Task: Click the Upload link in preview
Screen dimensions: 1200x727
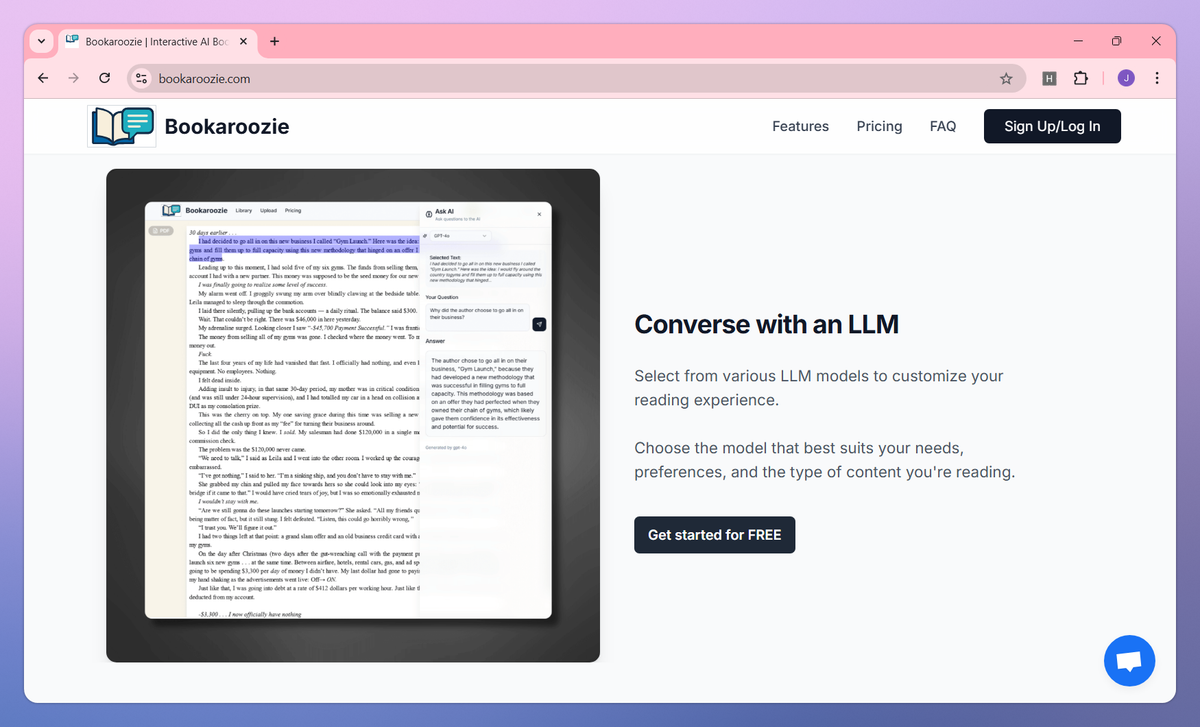Action: point(268,211)
